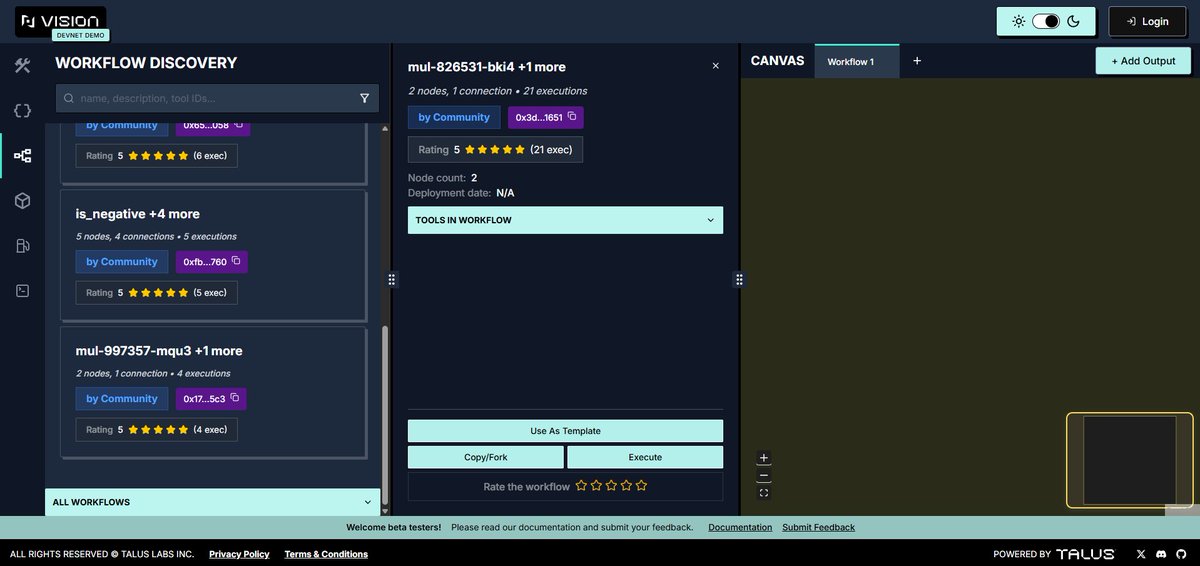
Task: Fit the canvas view to screen
Action: click(x=764, y=493)
